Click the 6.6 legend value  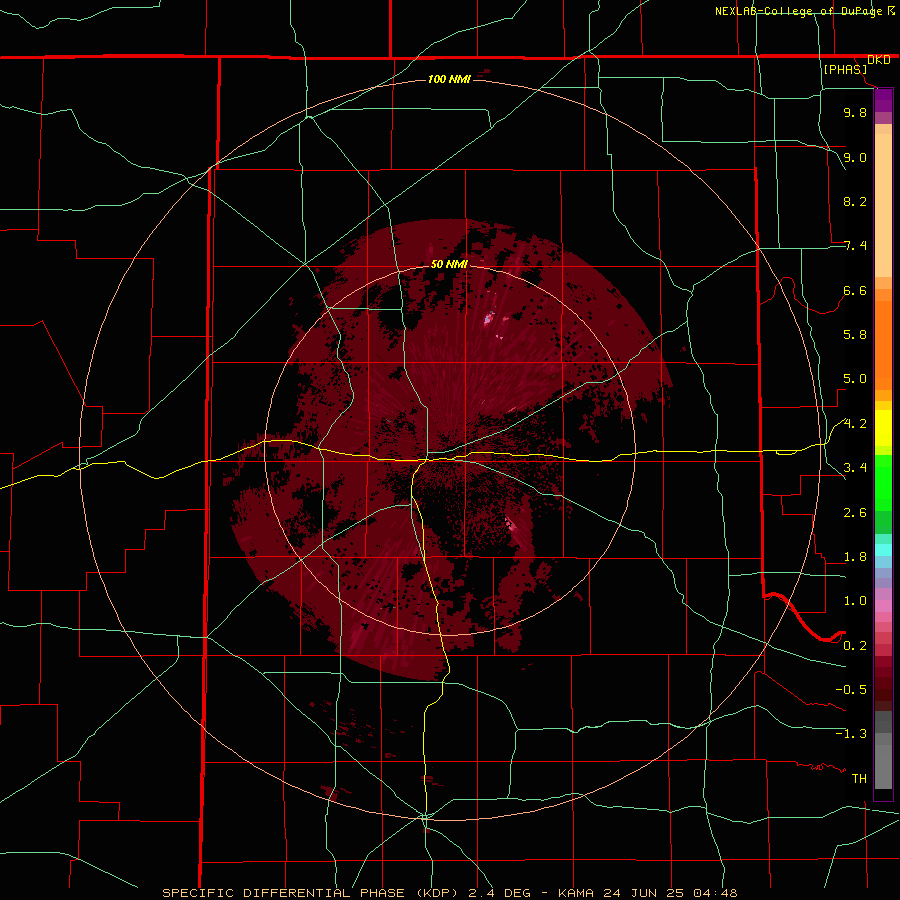pyautogui.click(x=855, y=290)
